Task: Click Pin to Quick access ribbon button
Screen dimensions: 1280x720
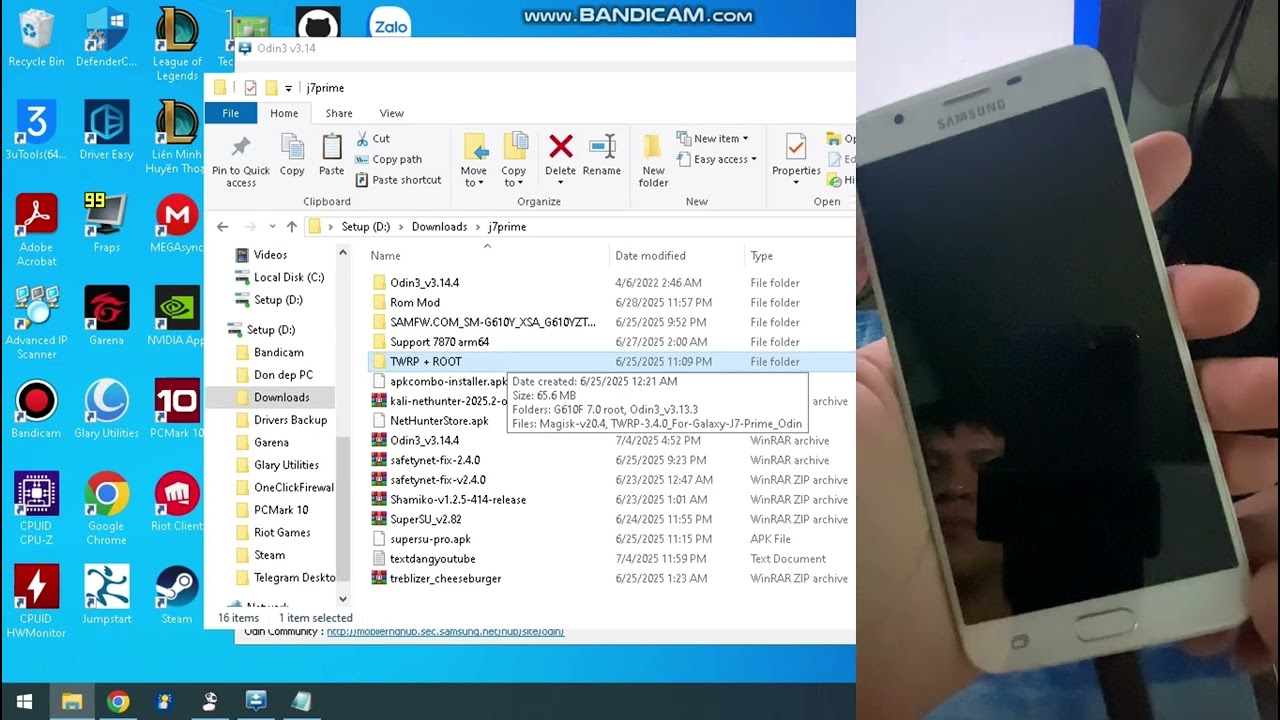Action: (x=241, y=160)
